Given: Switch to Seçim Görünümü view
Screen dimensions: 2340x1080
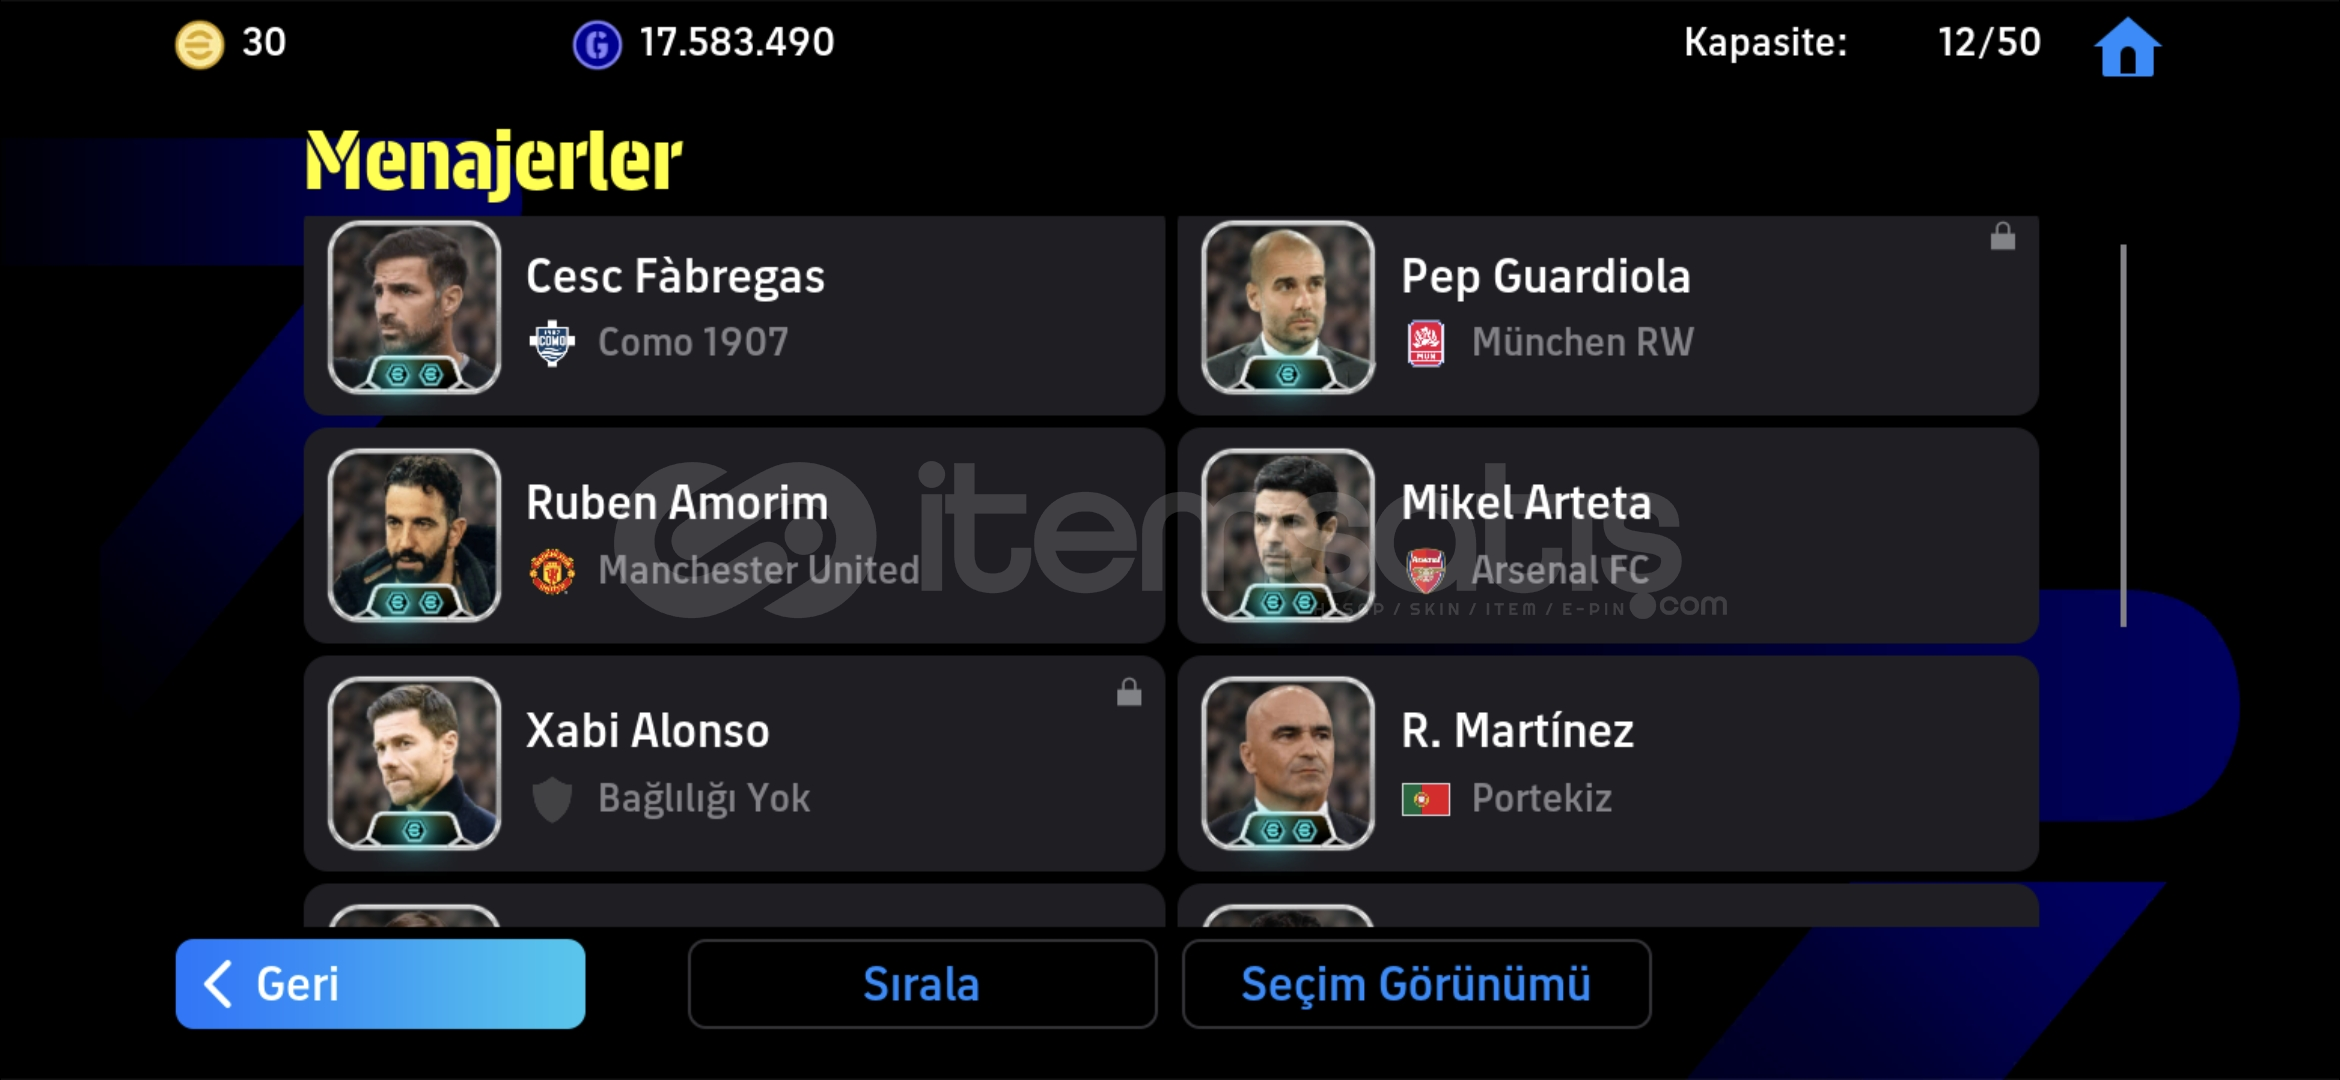Looking at the screenshot, I should pos(1416,984).
